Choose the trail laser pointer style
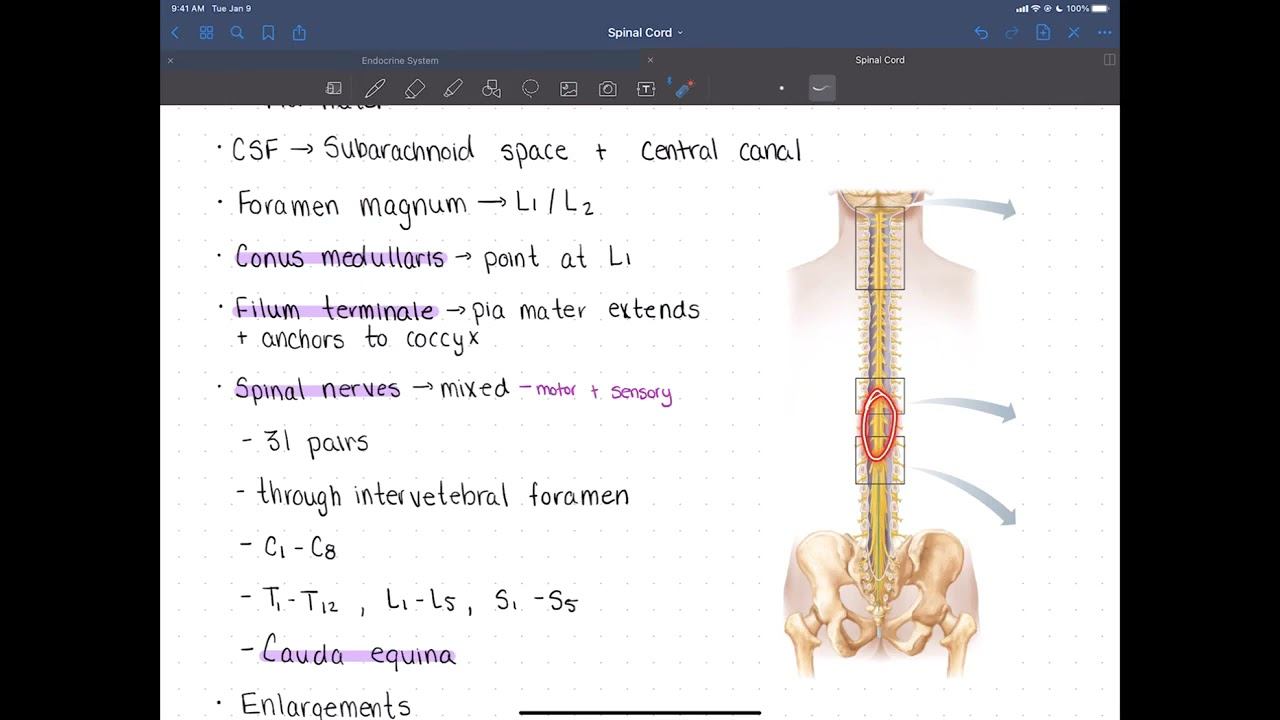The image size is (1280, 720). [x=822, y=88]
